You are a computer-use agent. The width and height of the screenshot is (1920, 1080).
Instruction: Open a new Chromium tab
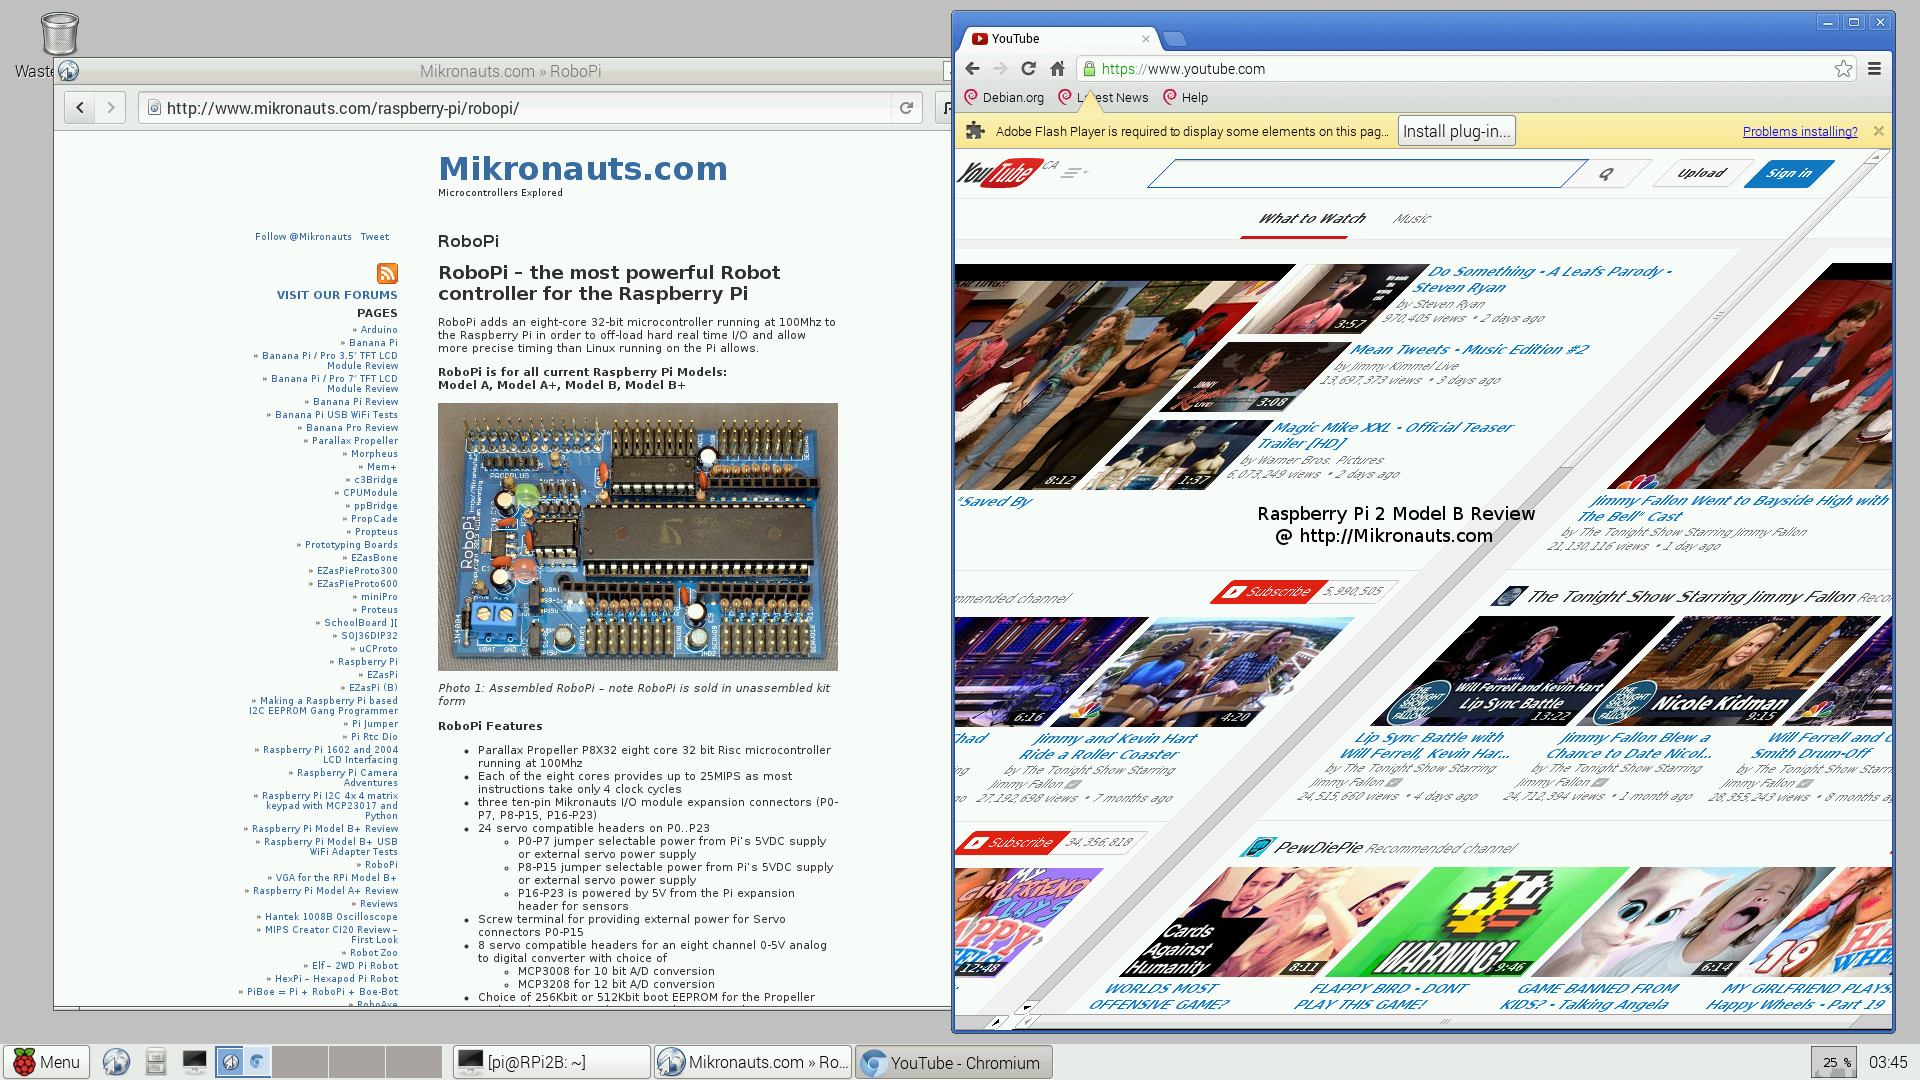tap(1176, 39)
